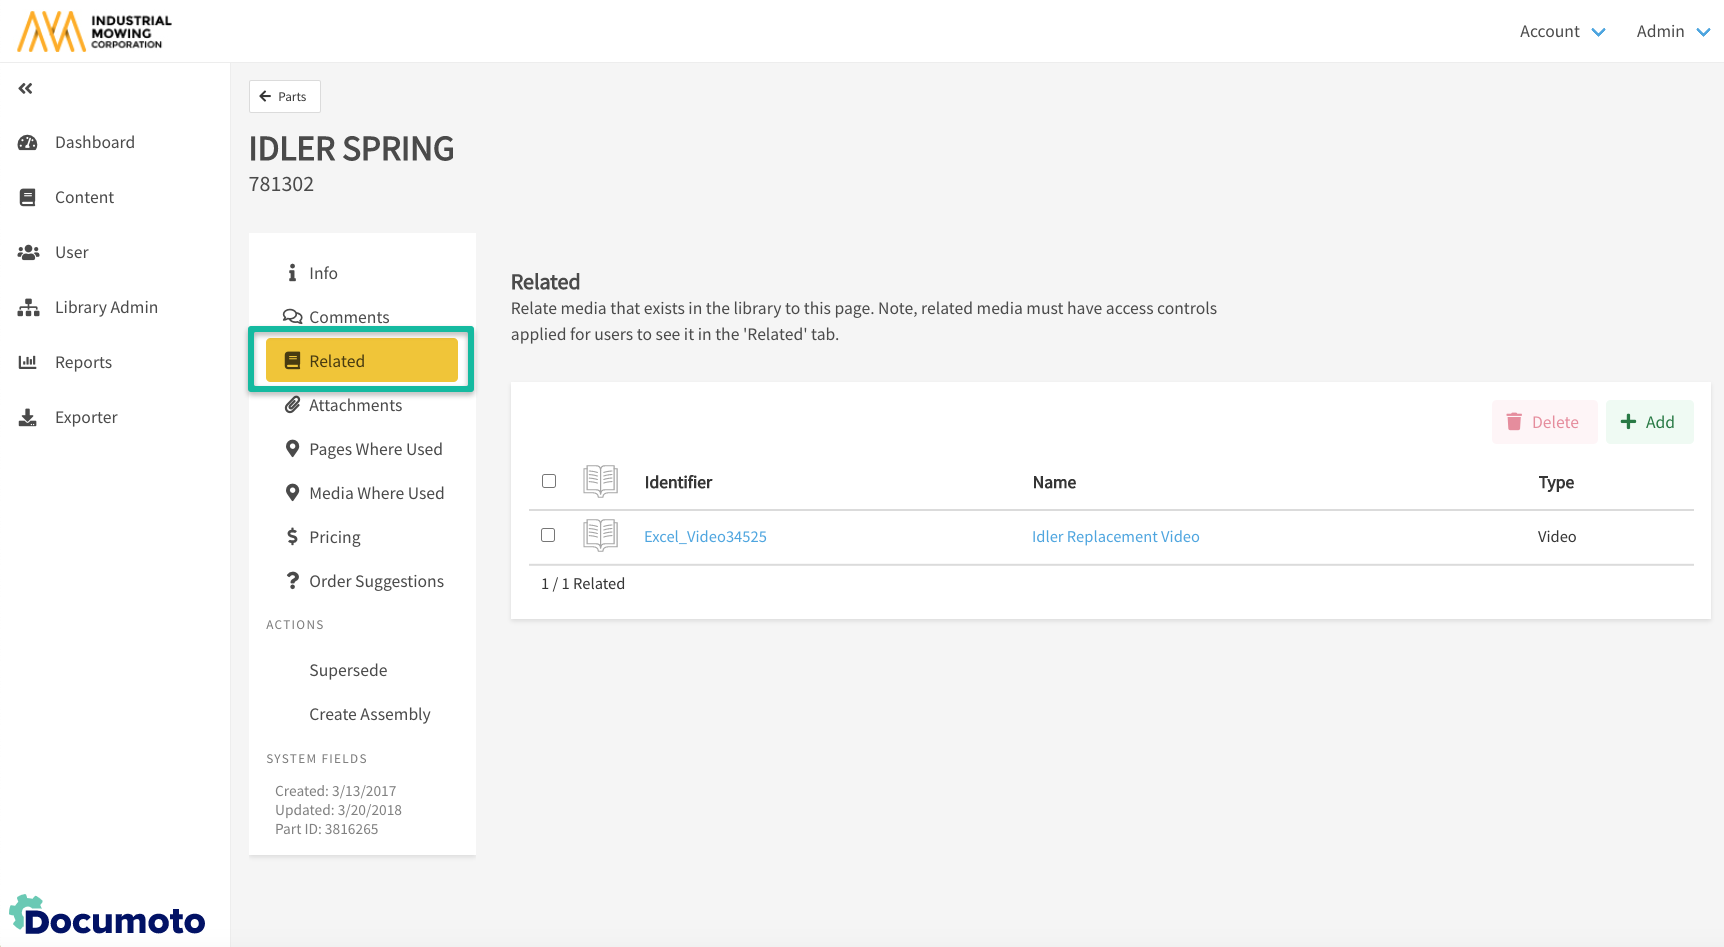Select the Order Suggestions tab
The height and width of the screenshot is (947, 1724).
376,581
